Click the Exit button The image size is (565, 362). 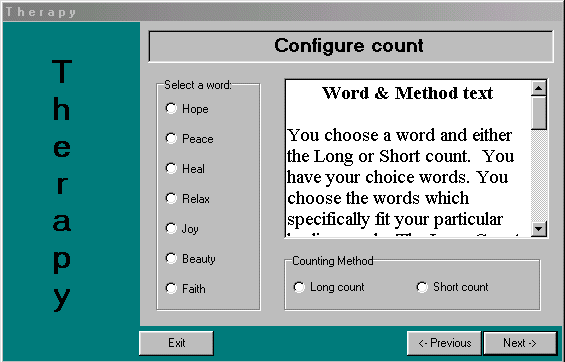(177, 343)
